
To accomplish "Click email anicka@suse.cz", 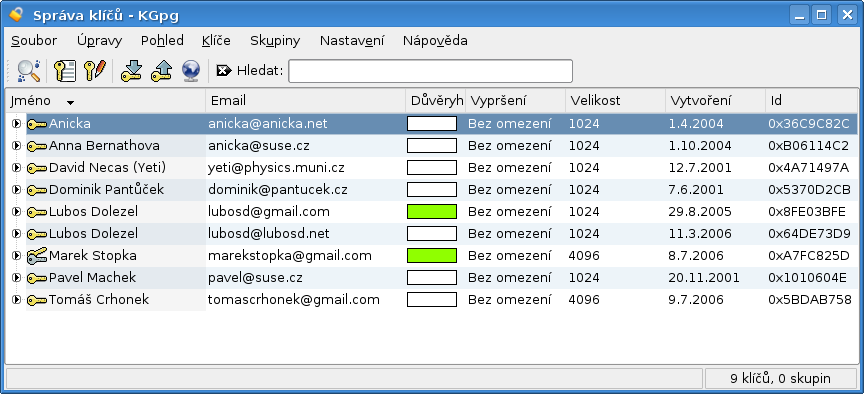I will 258,146.
